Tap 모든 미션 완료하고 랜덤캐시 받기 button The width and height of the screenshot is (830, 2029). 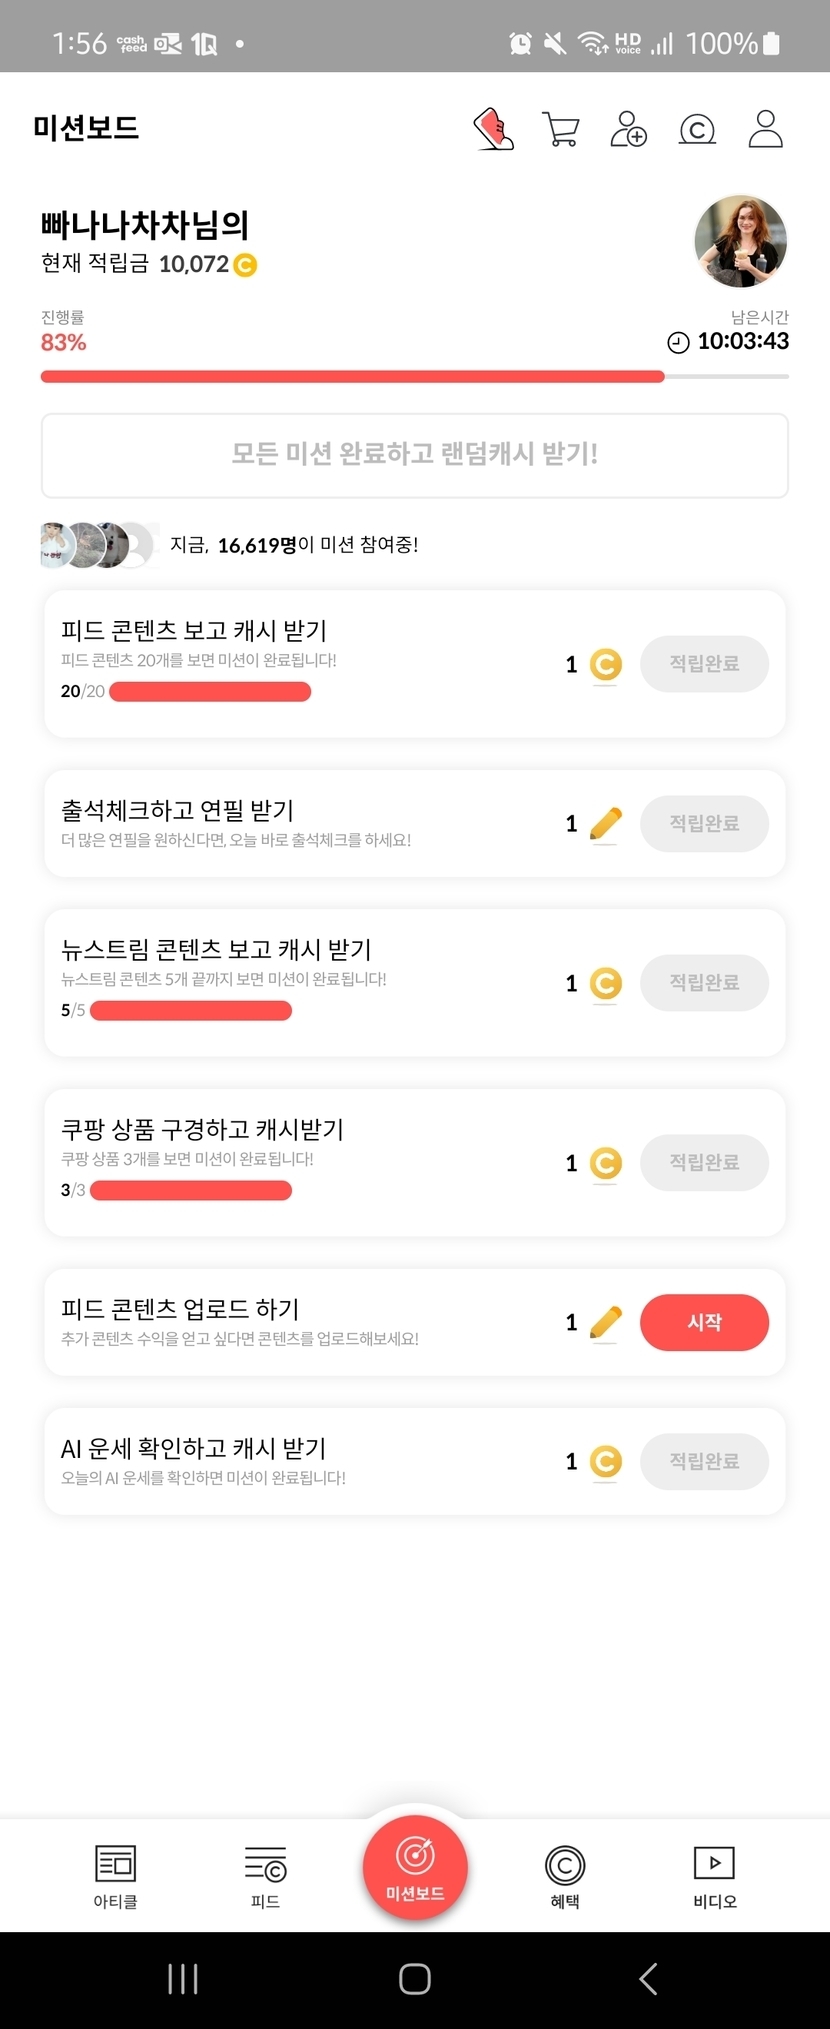(415, 454)
